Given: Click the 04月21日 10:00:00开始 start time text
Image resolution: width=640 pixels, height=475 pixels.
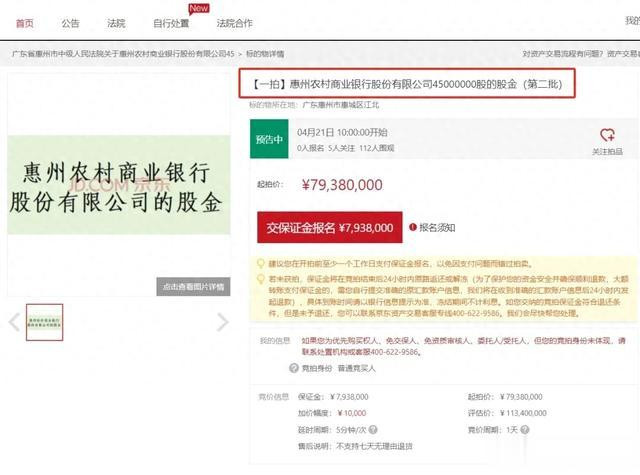Looking at the screenshot, I should pyautogui.click(x=342, y=132).
